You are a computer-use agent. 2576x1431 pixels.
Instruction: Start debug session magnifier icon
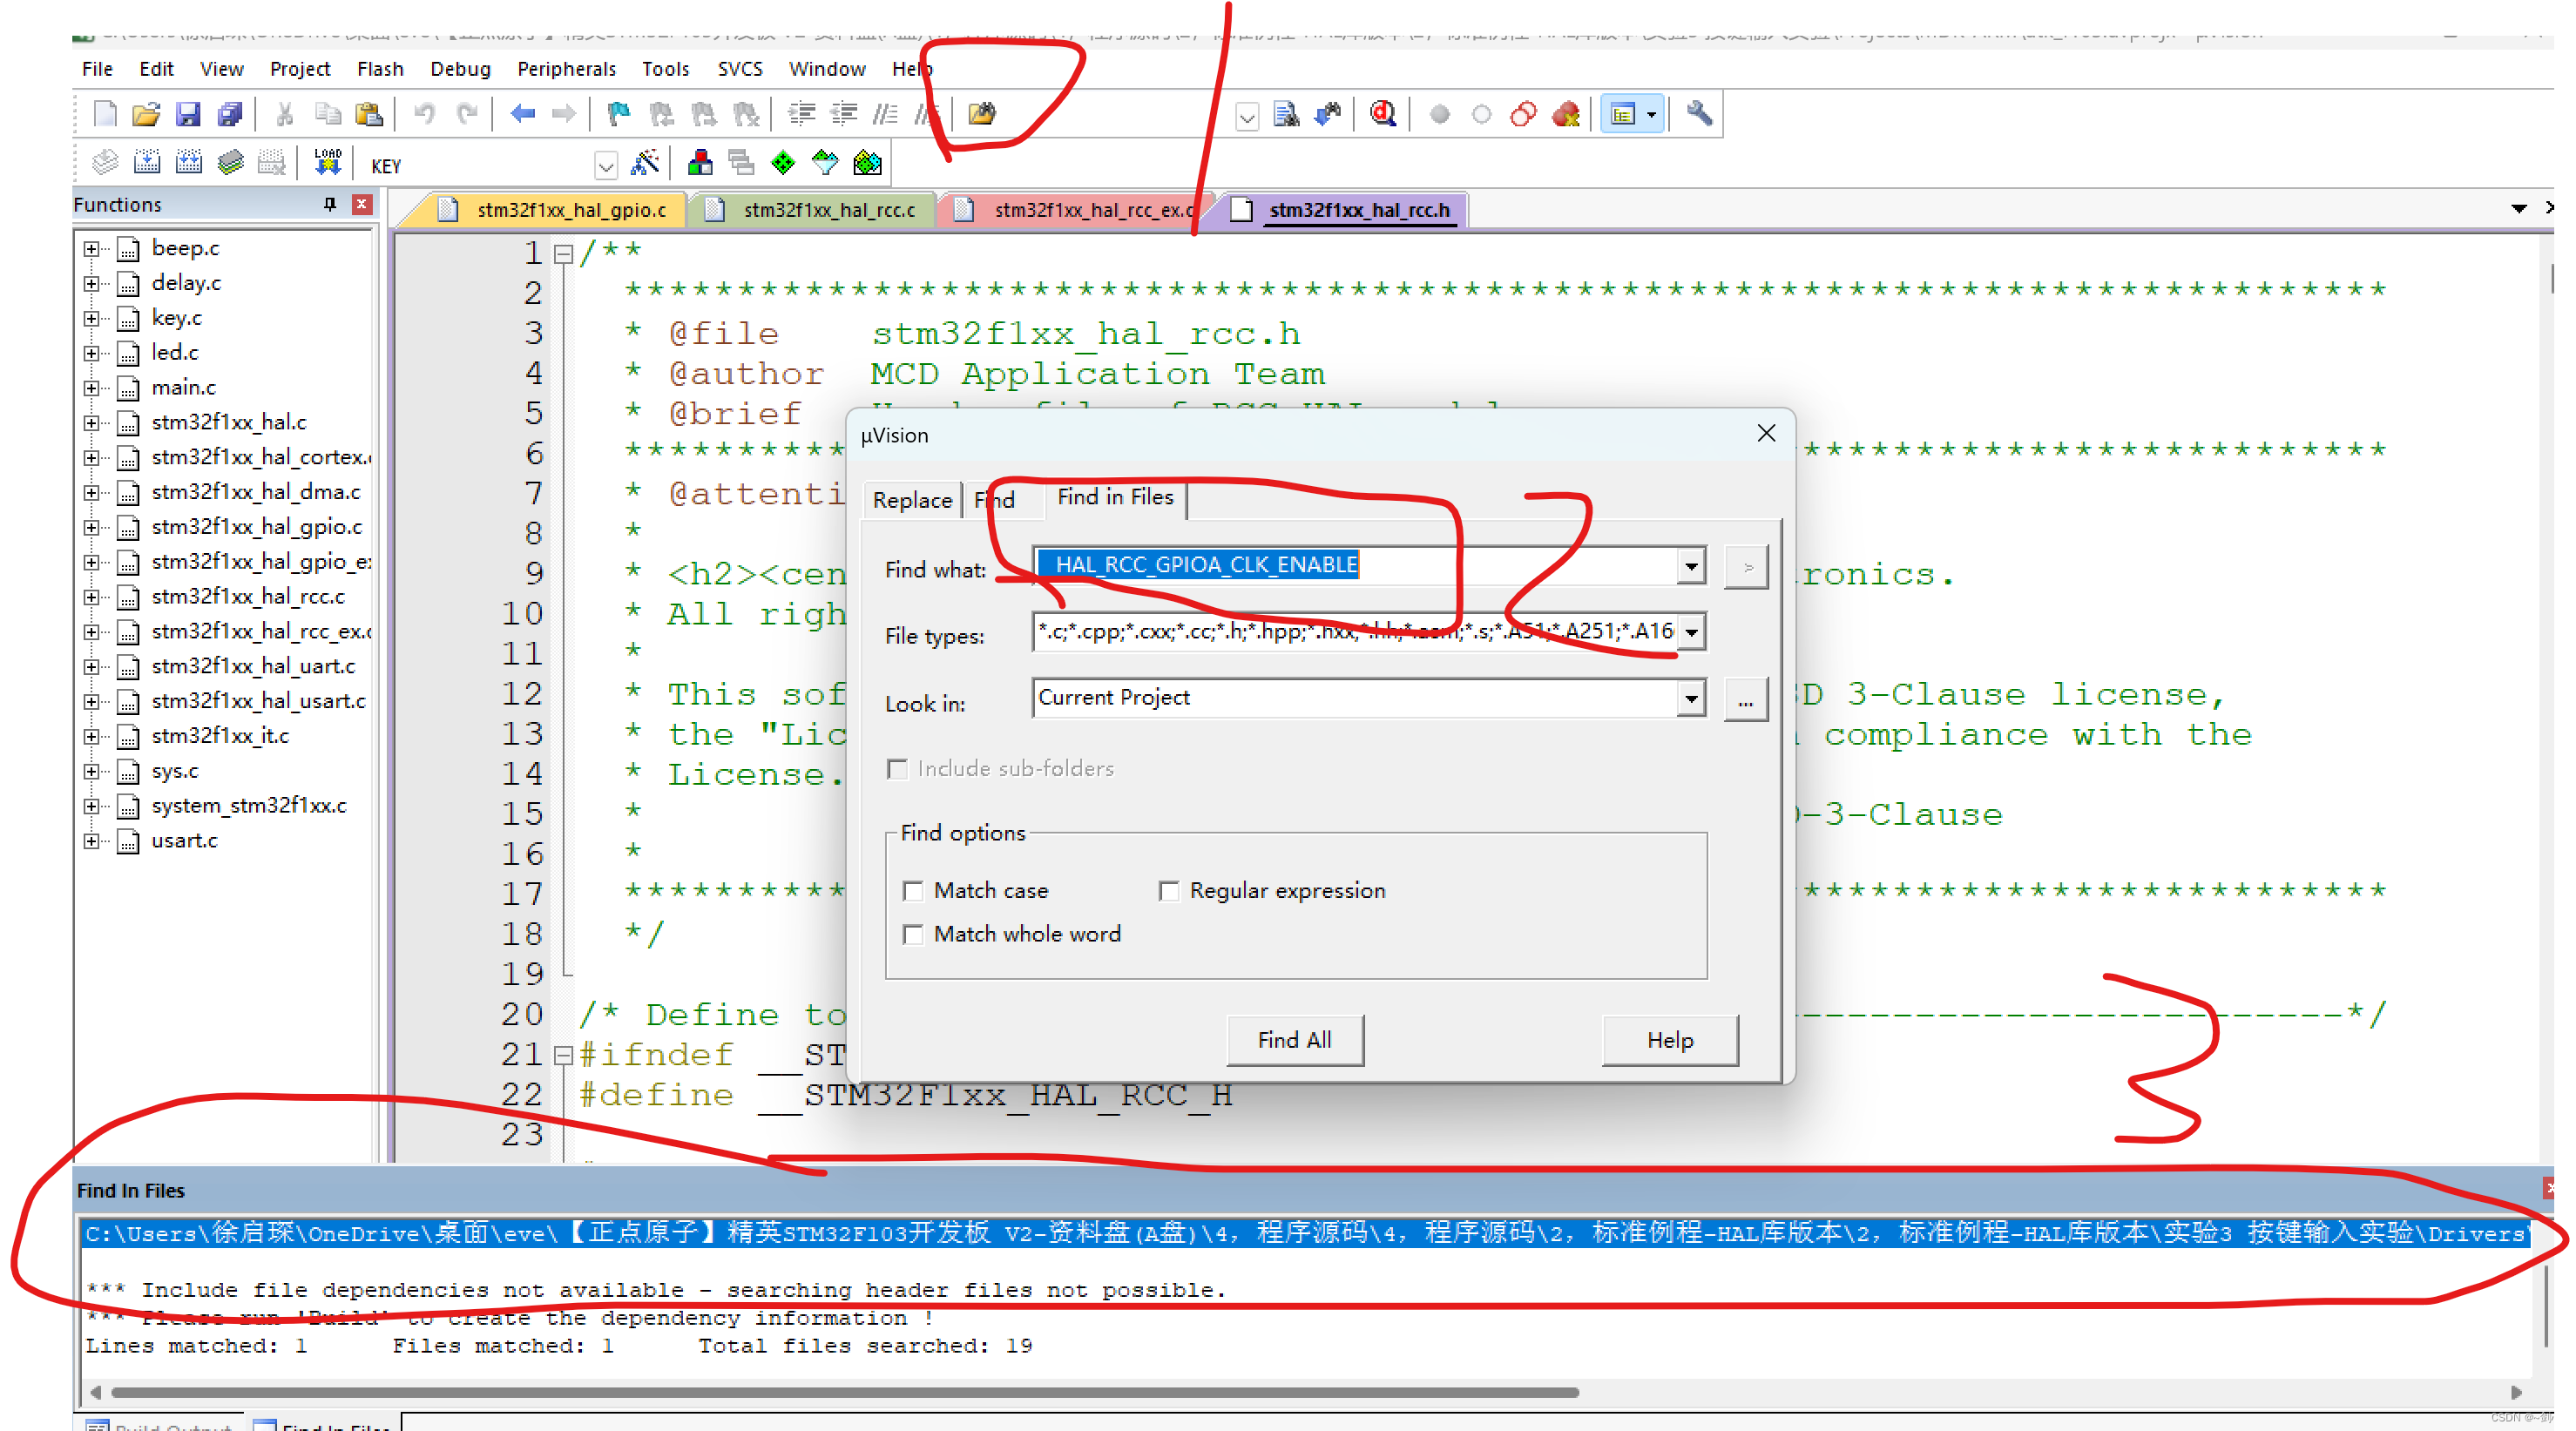[x=1383, y=114]
